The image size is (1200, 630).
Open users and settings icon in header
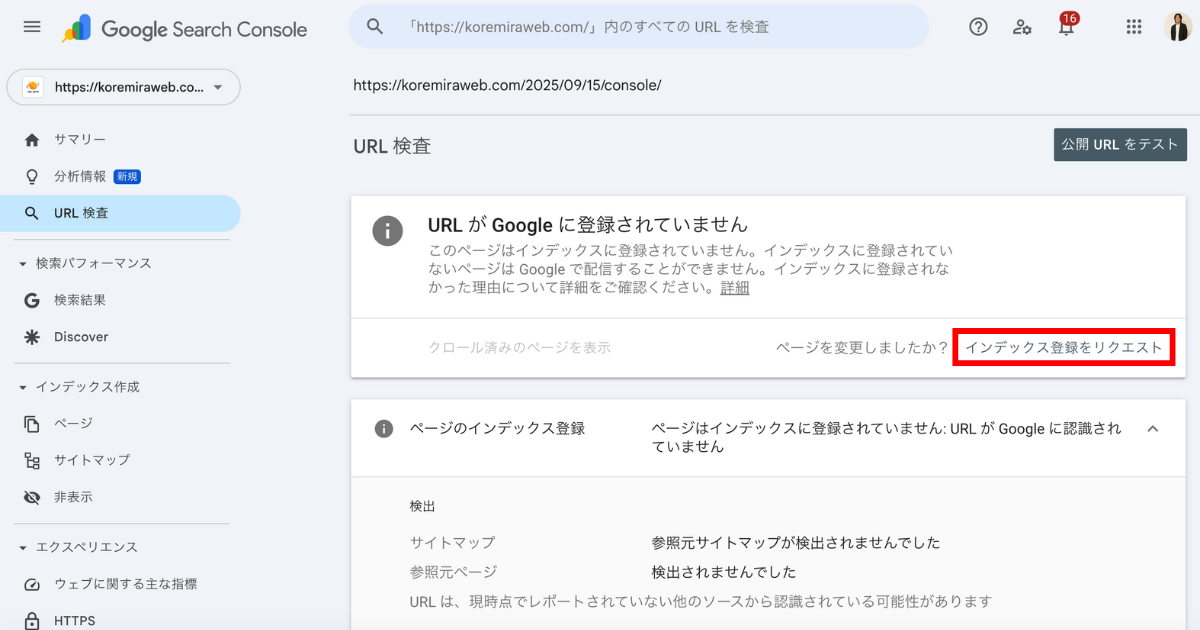click(1022, 27)
